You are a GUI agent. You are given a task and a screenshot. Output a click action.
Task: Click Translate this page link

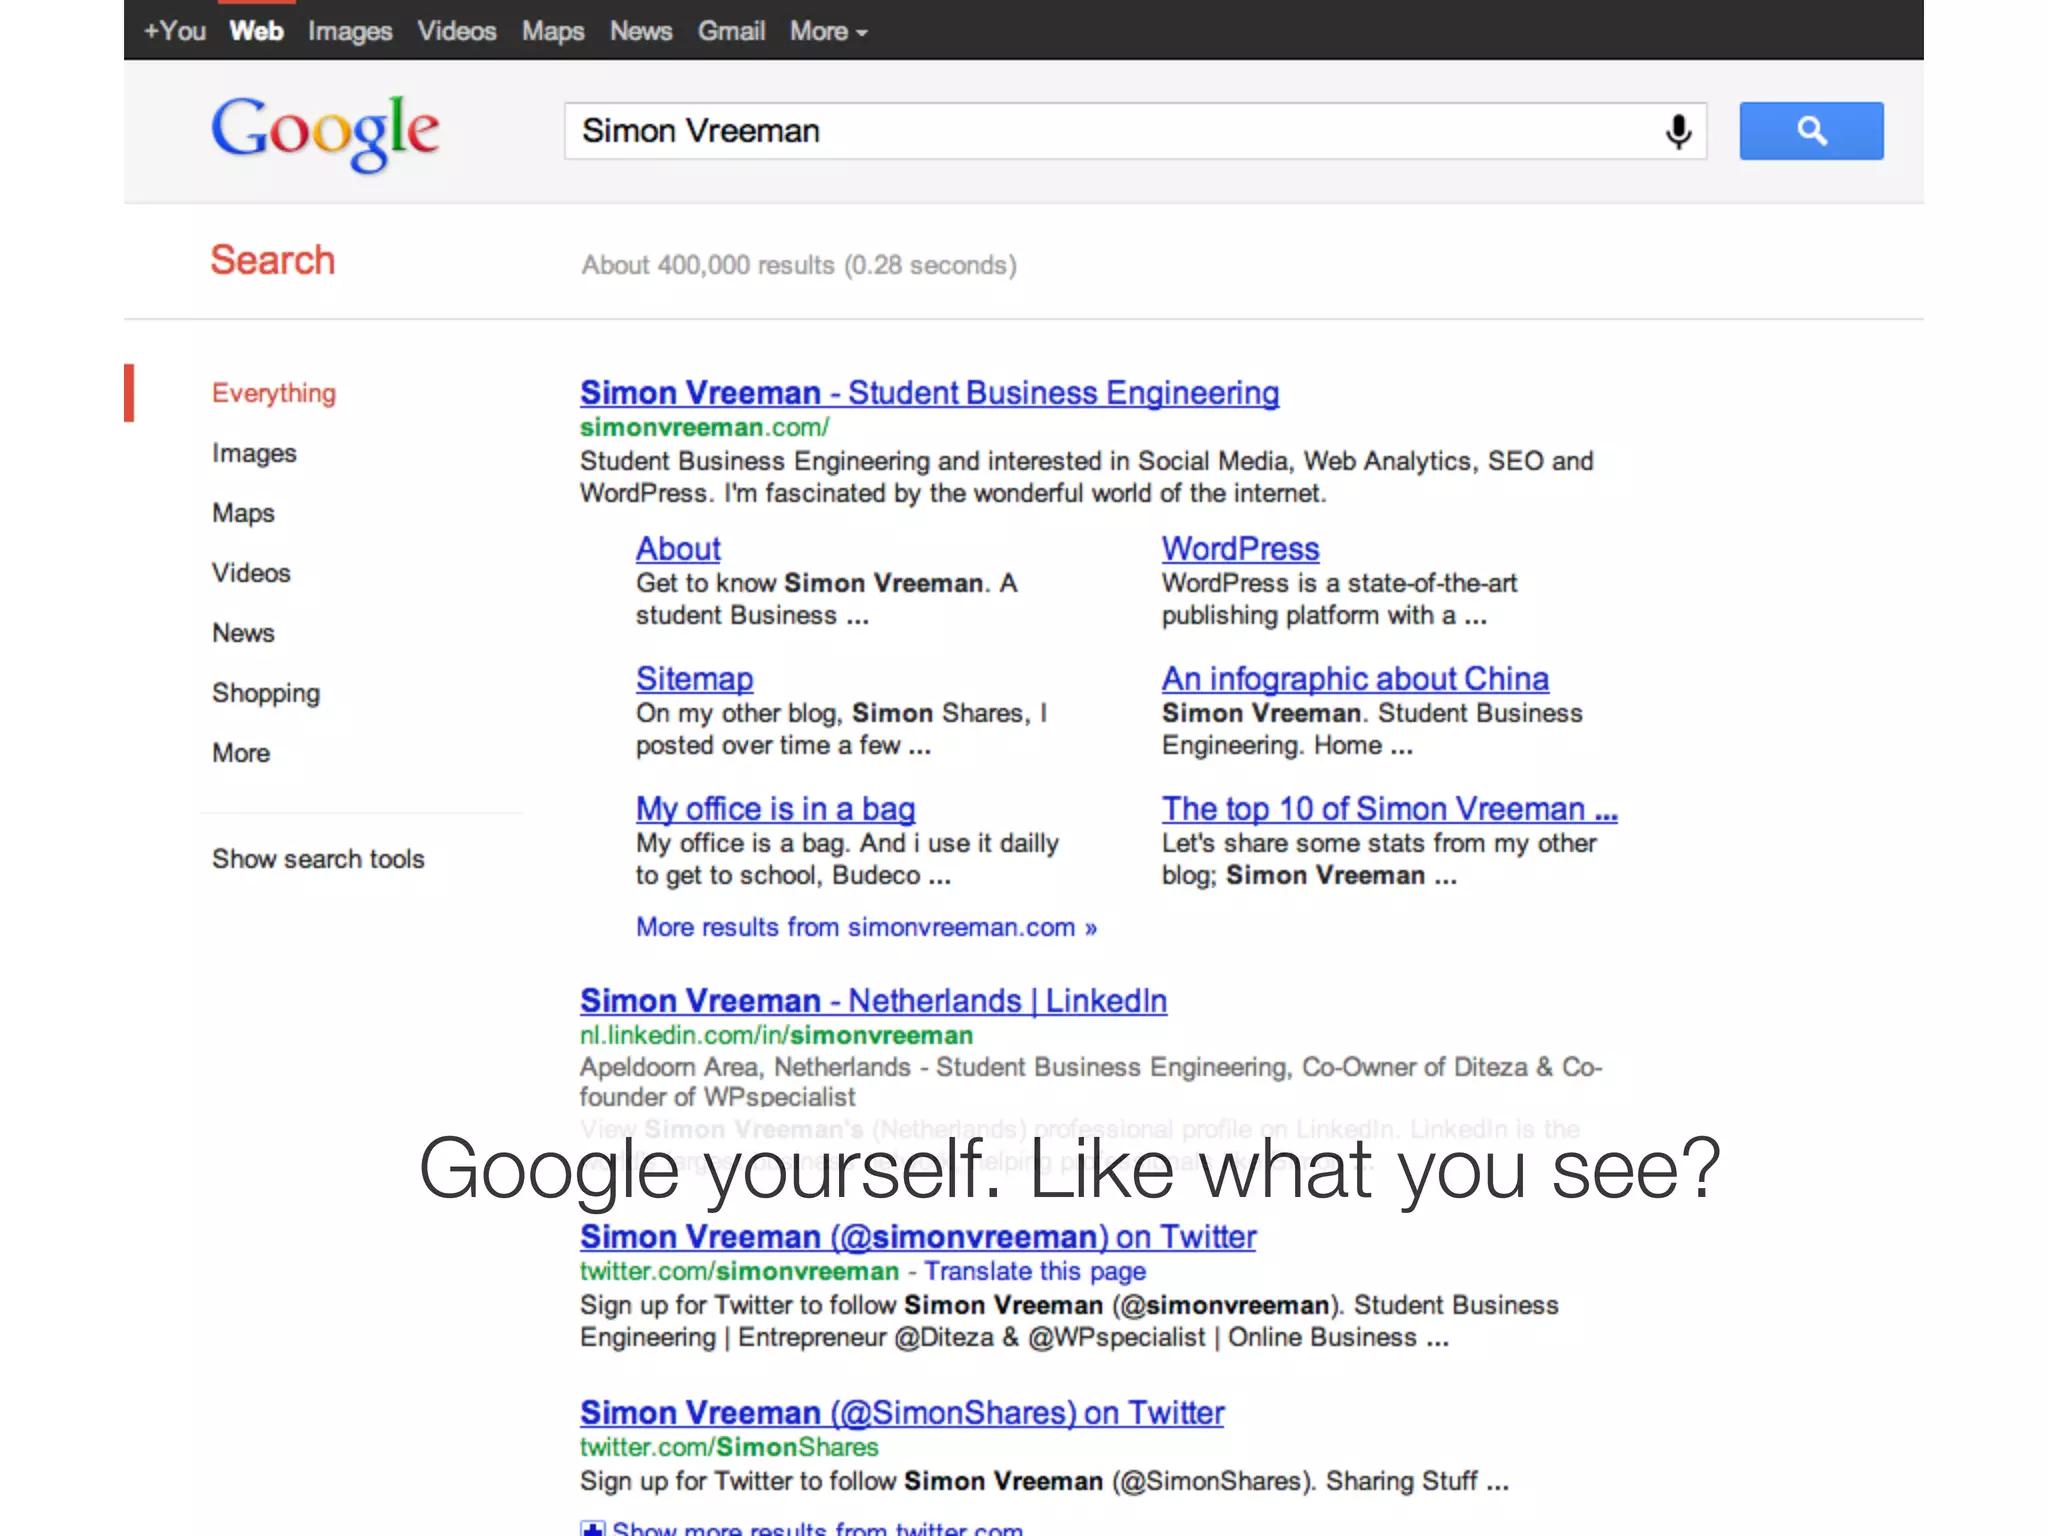pos(1035,1271)
